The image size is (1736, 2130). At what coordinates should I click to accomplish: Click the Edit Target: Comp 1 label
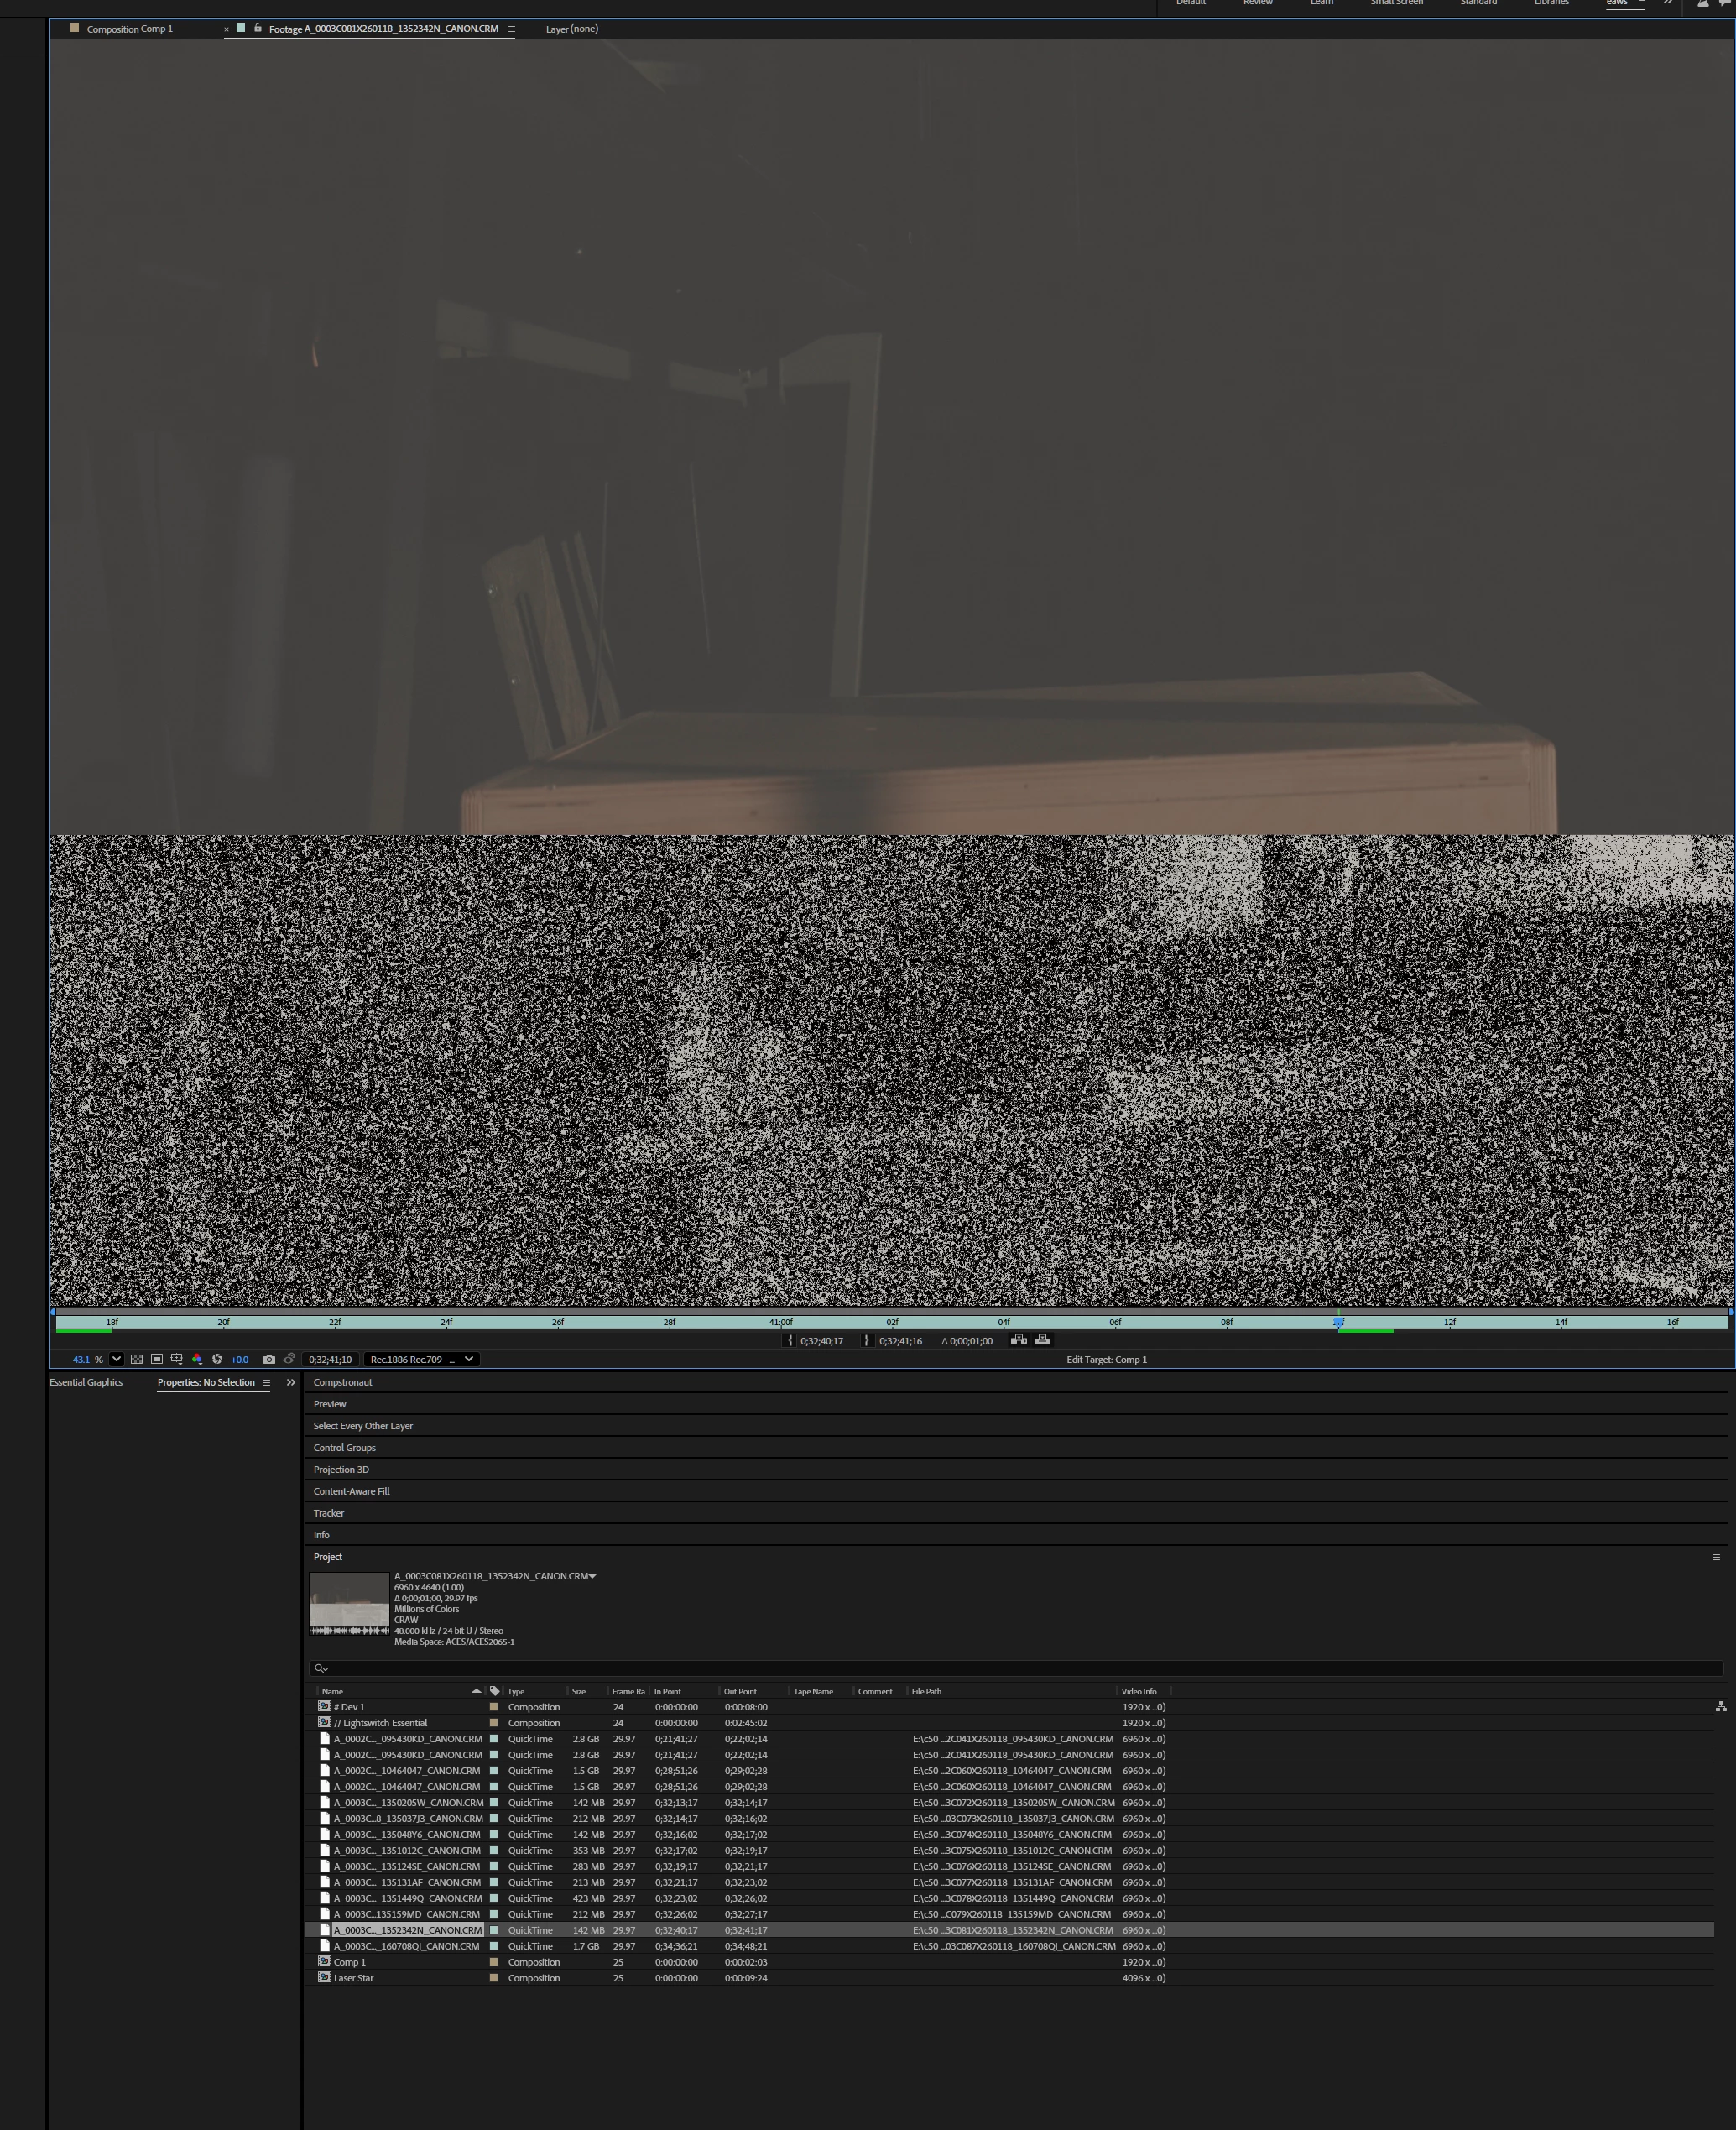click(x=1106, y=1360)
